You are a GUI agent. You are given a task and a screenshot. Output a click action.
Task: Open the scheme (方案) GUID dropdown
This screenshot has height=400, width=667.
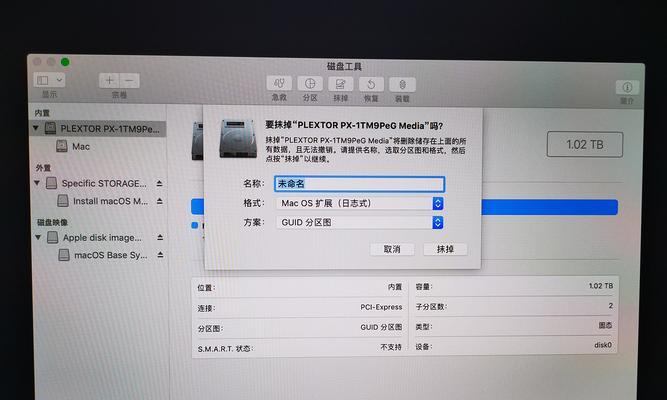[359, 223]
